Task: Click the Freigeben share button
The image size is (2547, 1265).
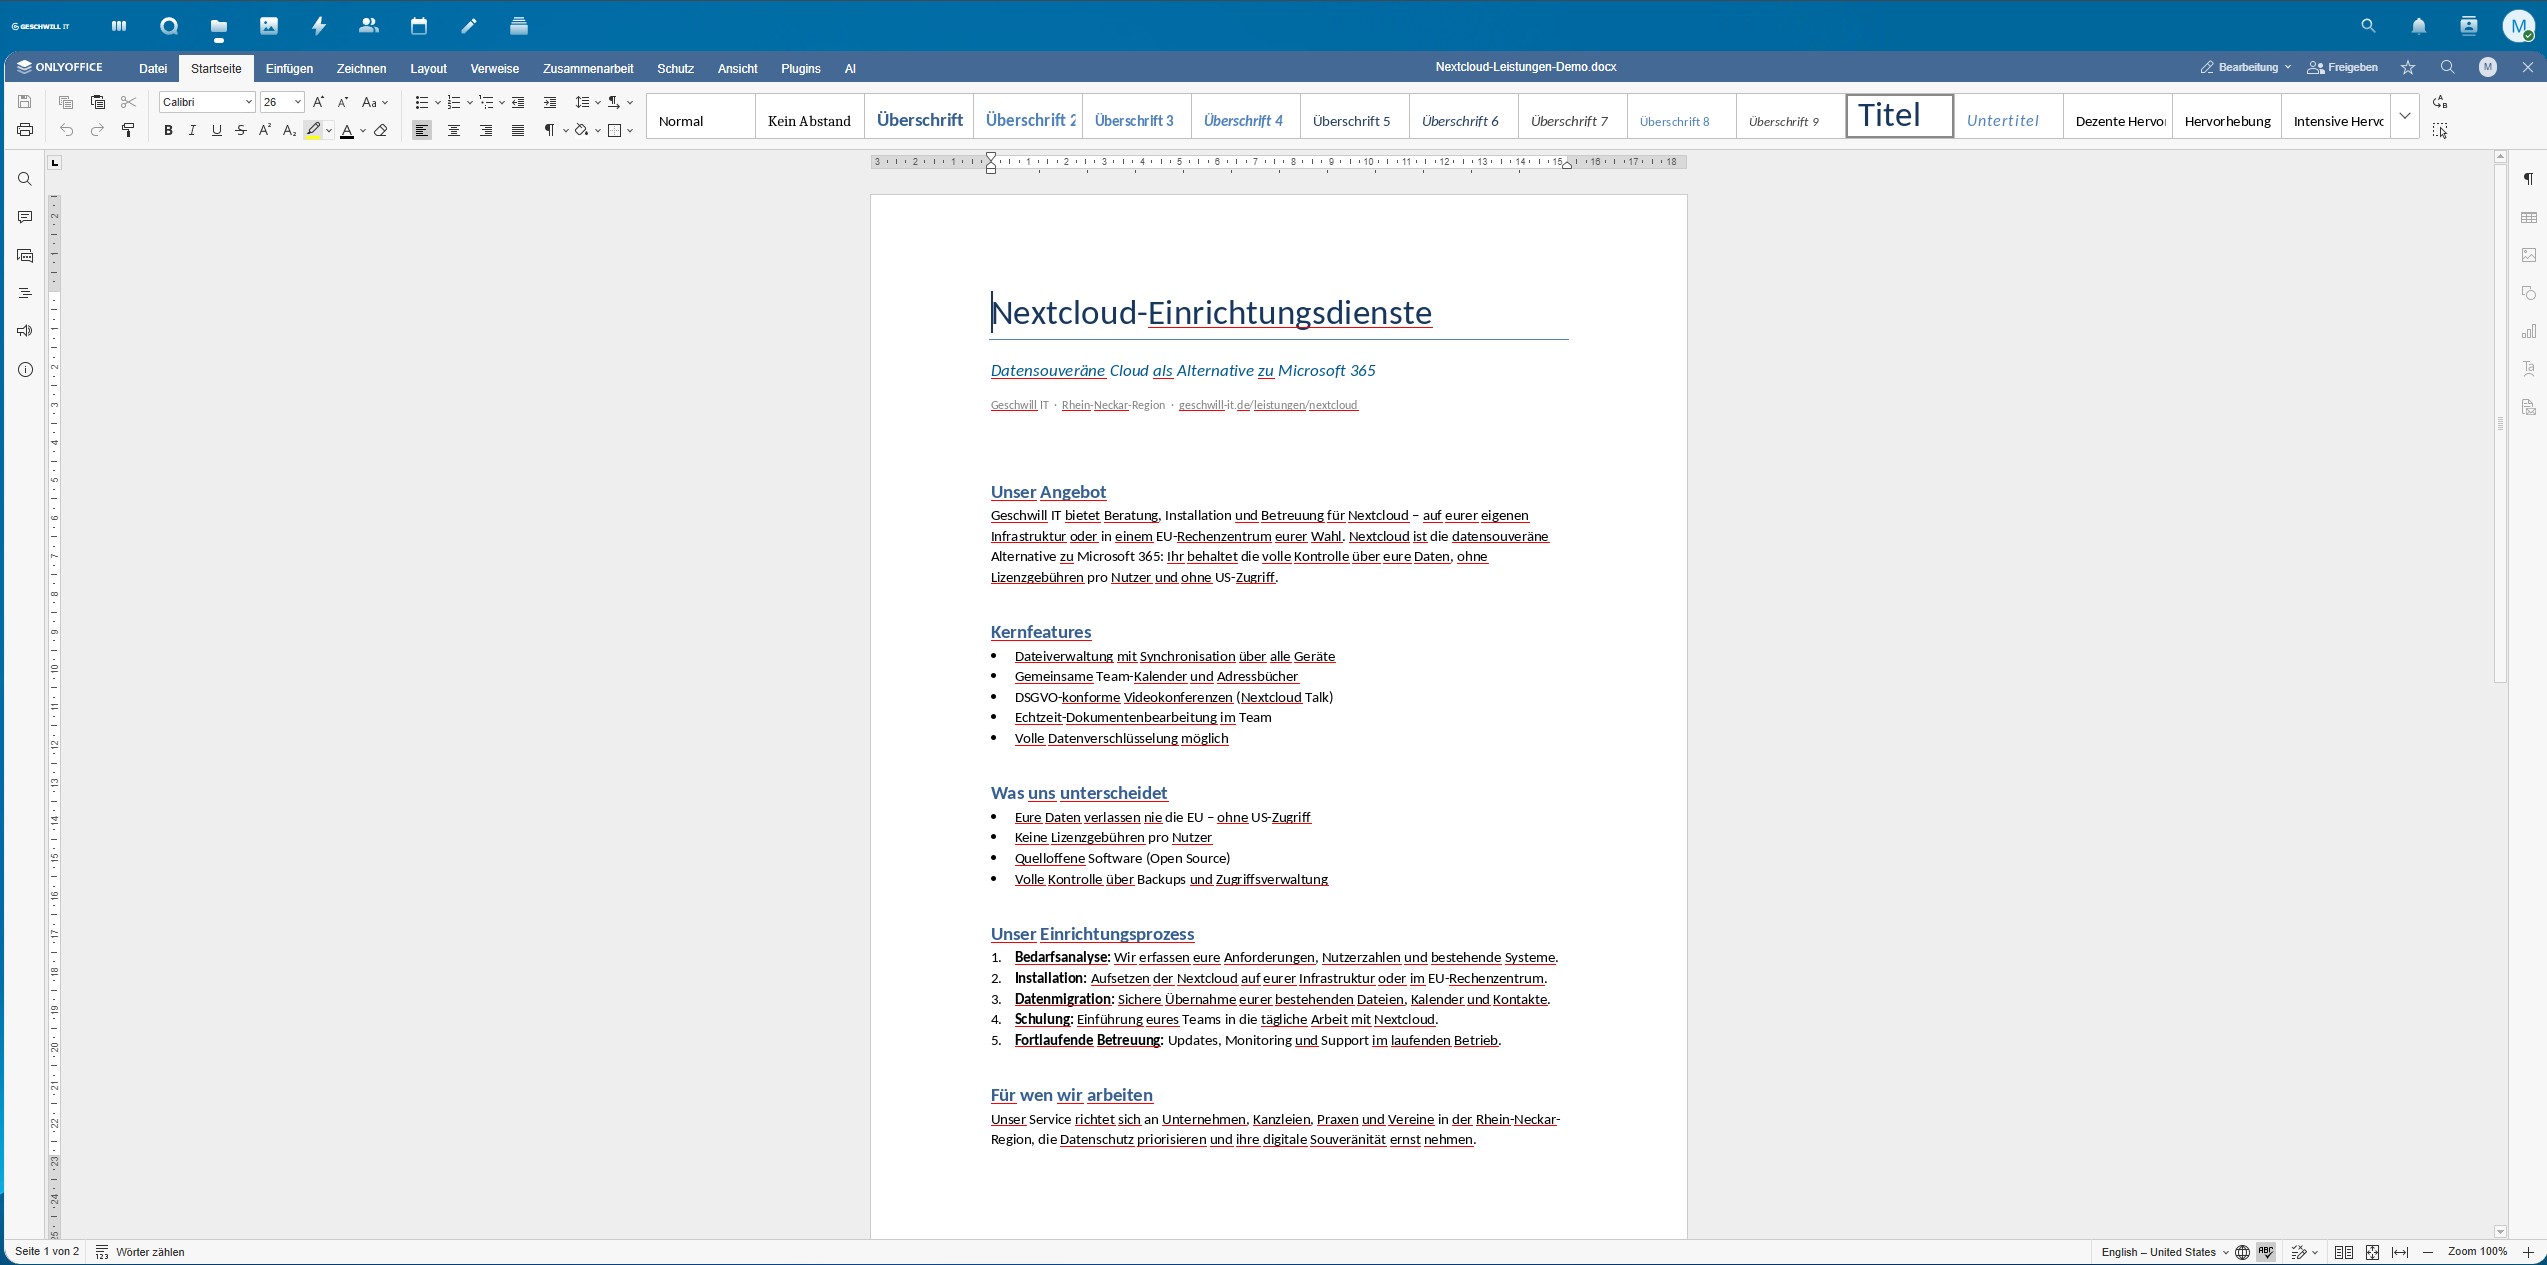Action: [x=2342, y=67]
